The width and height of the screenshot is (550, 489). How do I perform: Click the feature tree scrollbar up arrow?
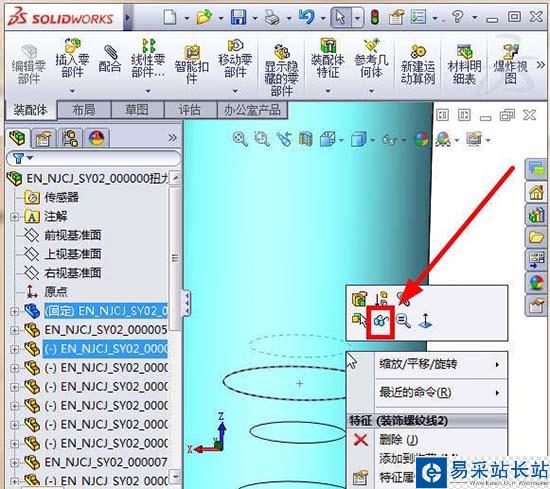click(x=176, y=178)
